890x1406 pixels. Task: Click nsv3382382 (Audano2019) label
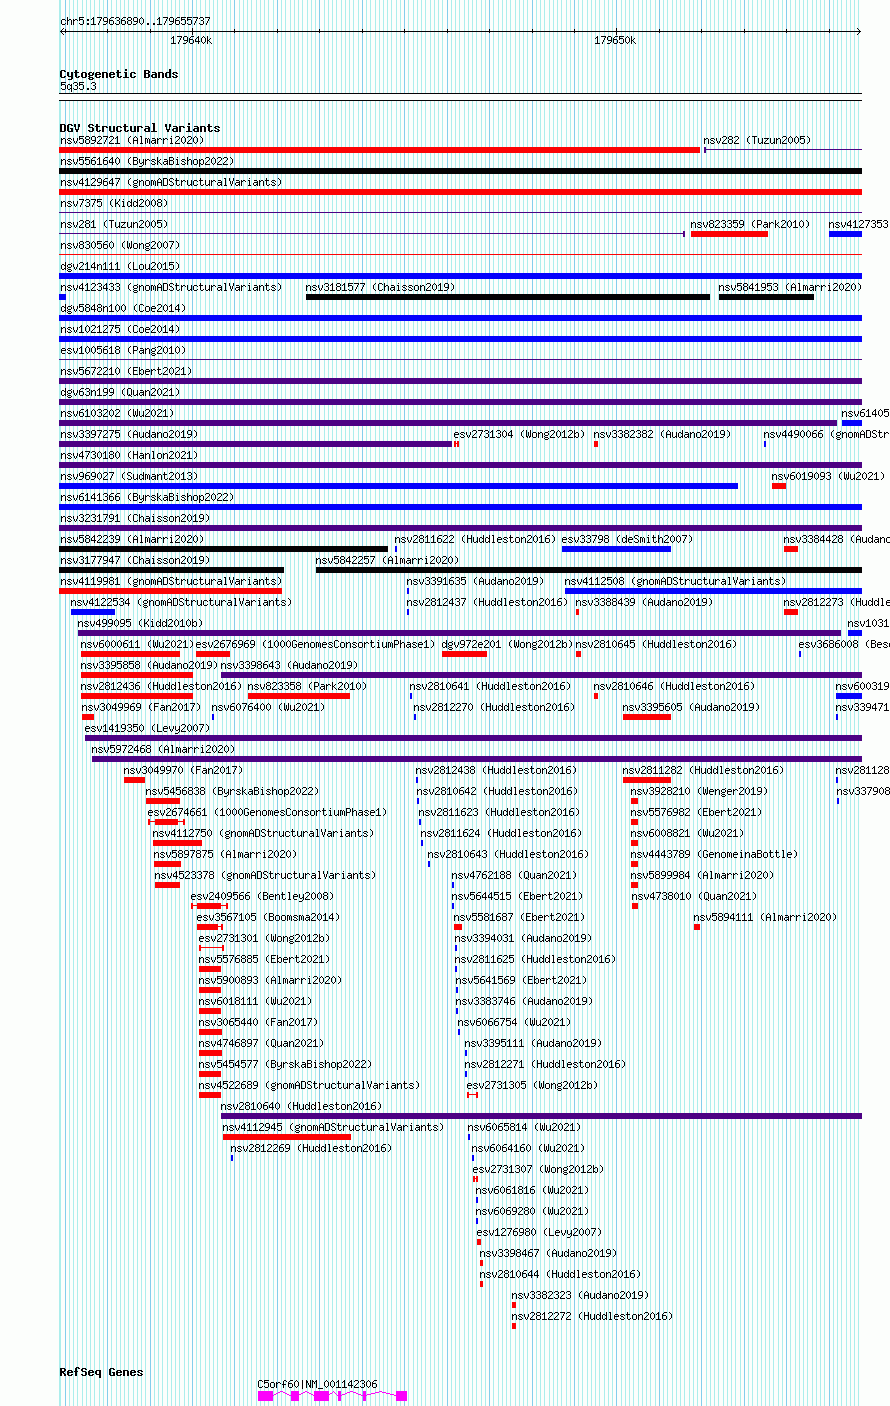pos(662,434)
